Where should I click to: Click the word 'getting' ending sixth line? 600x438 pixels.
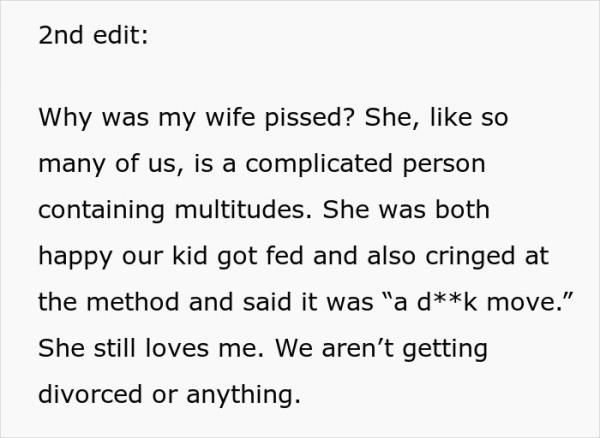click(x=445, y=350)
